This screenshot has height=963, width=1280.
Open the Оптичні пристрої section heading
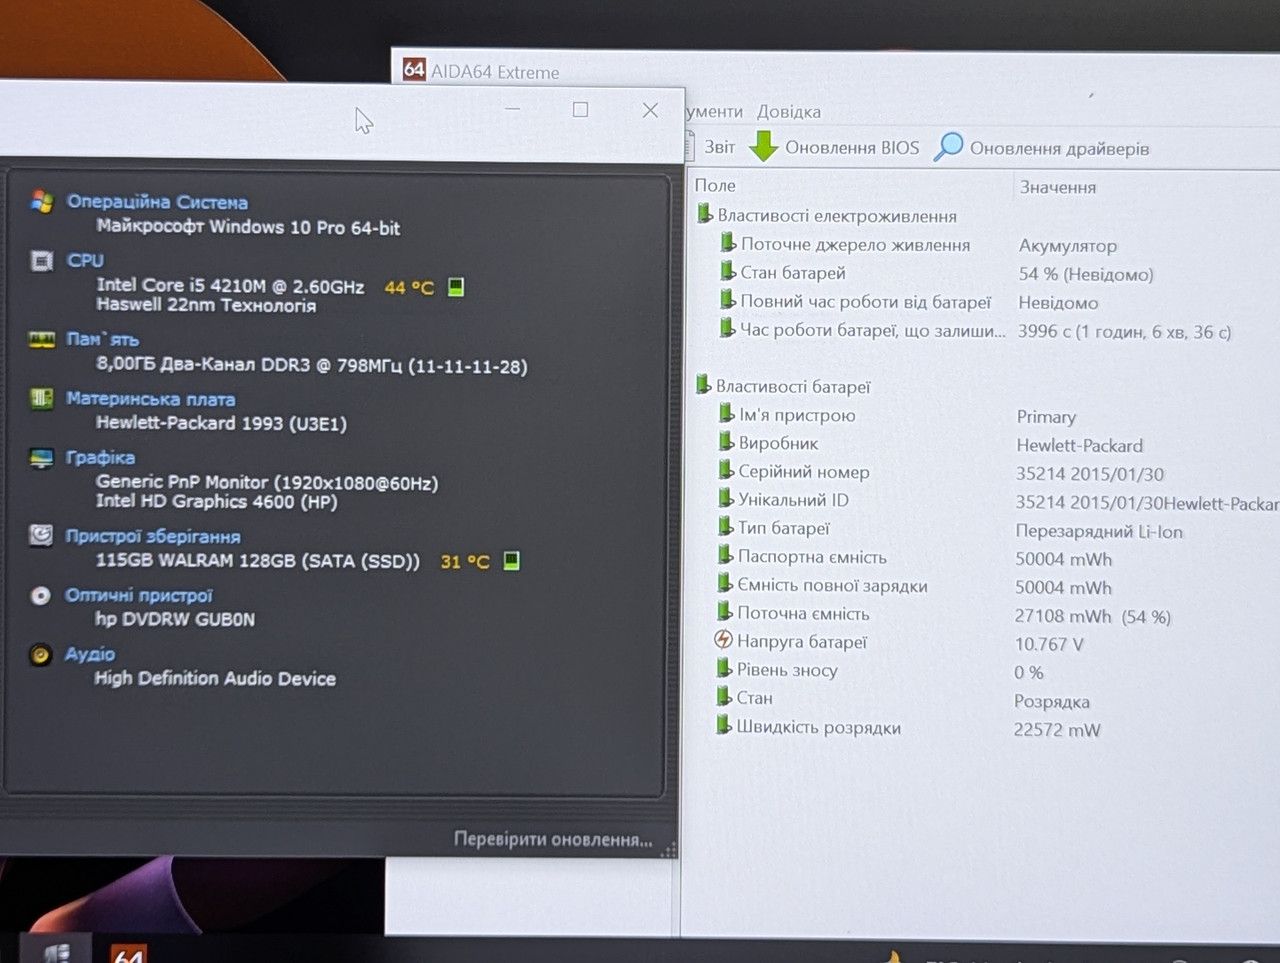tap(138, 595)
